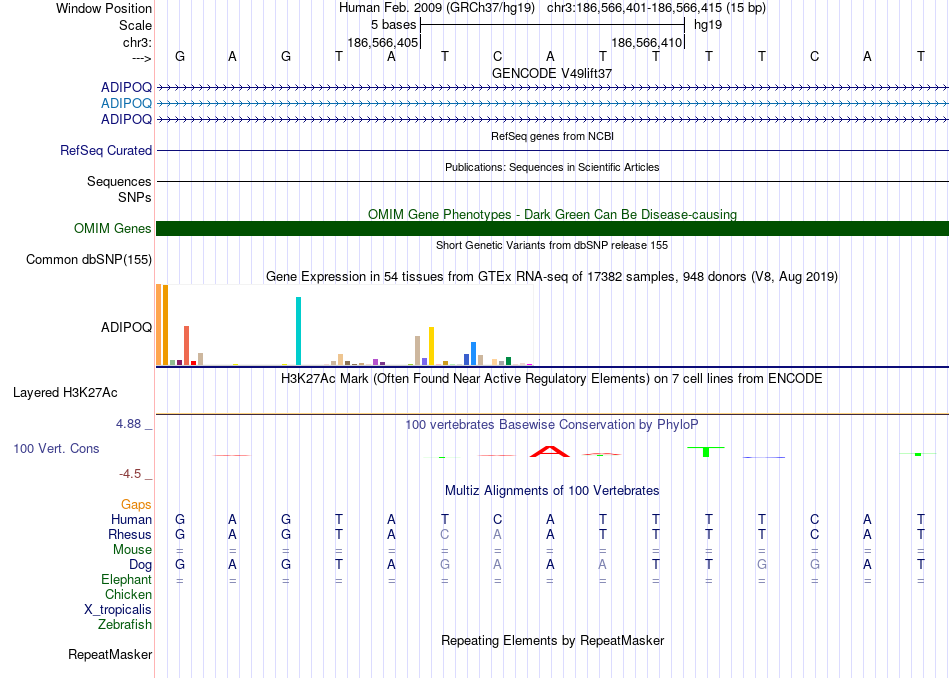Click the OMIM Genes label
This screenshot has height=678, width=950.
(x=112, y=228)
